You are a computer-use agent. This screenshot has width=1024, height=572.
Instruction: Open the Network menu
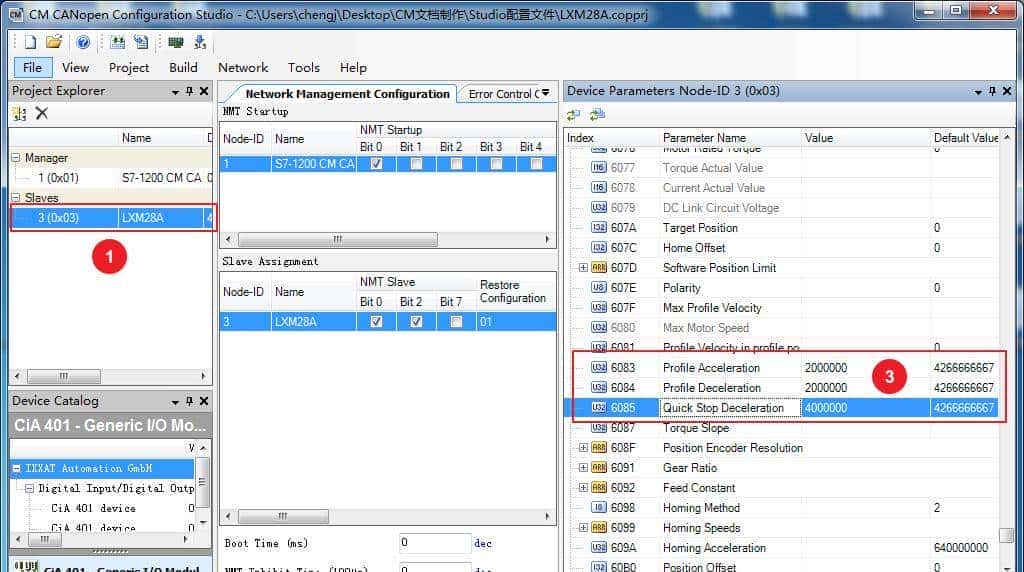pos(243,67)
